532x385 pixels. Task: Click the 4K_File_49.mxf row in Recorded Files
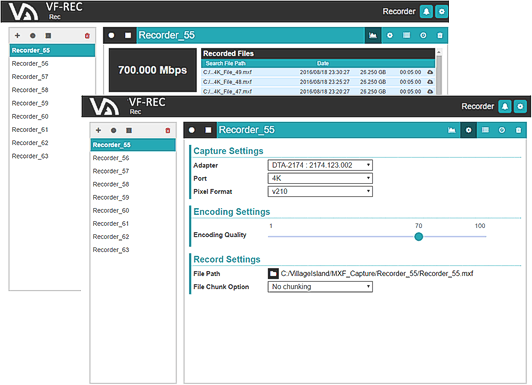point(318,72)
